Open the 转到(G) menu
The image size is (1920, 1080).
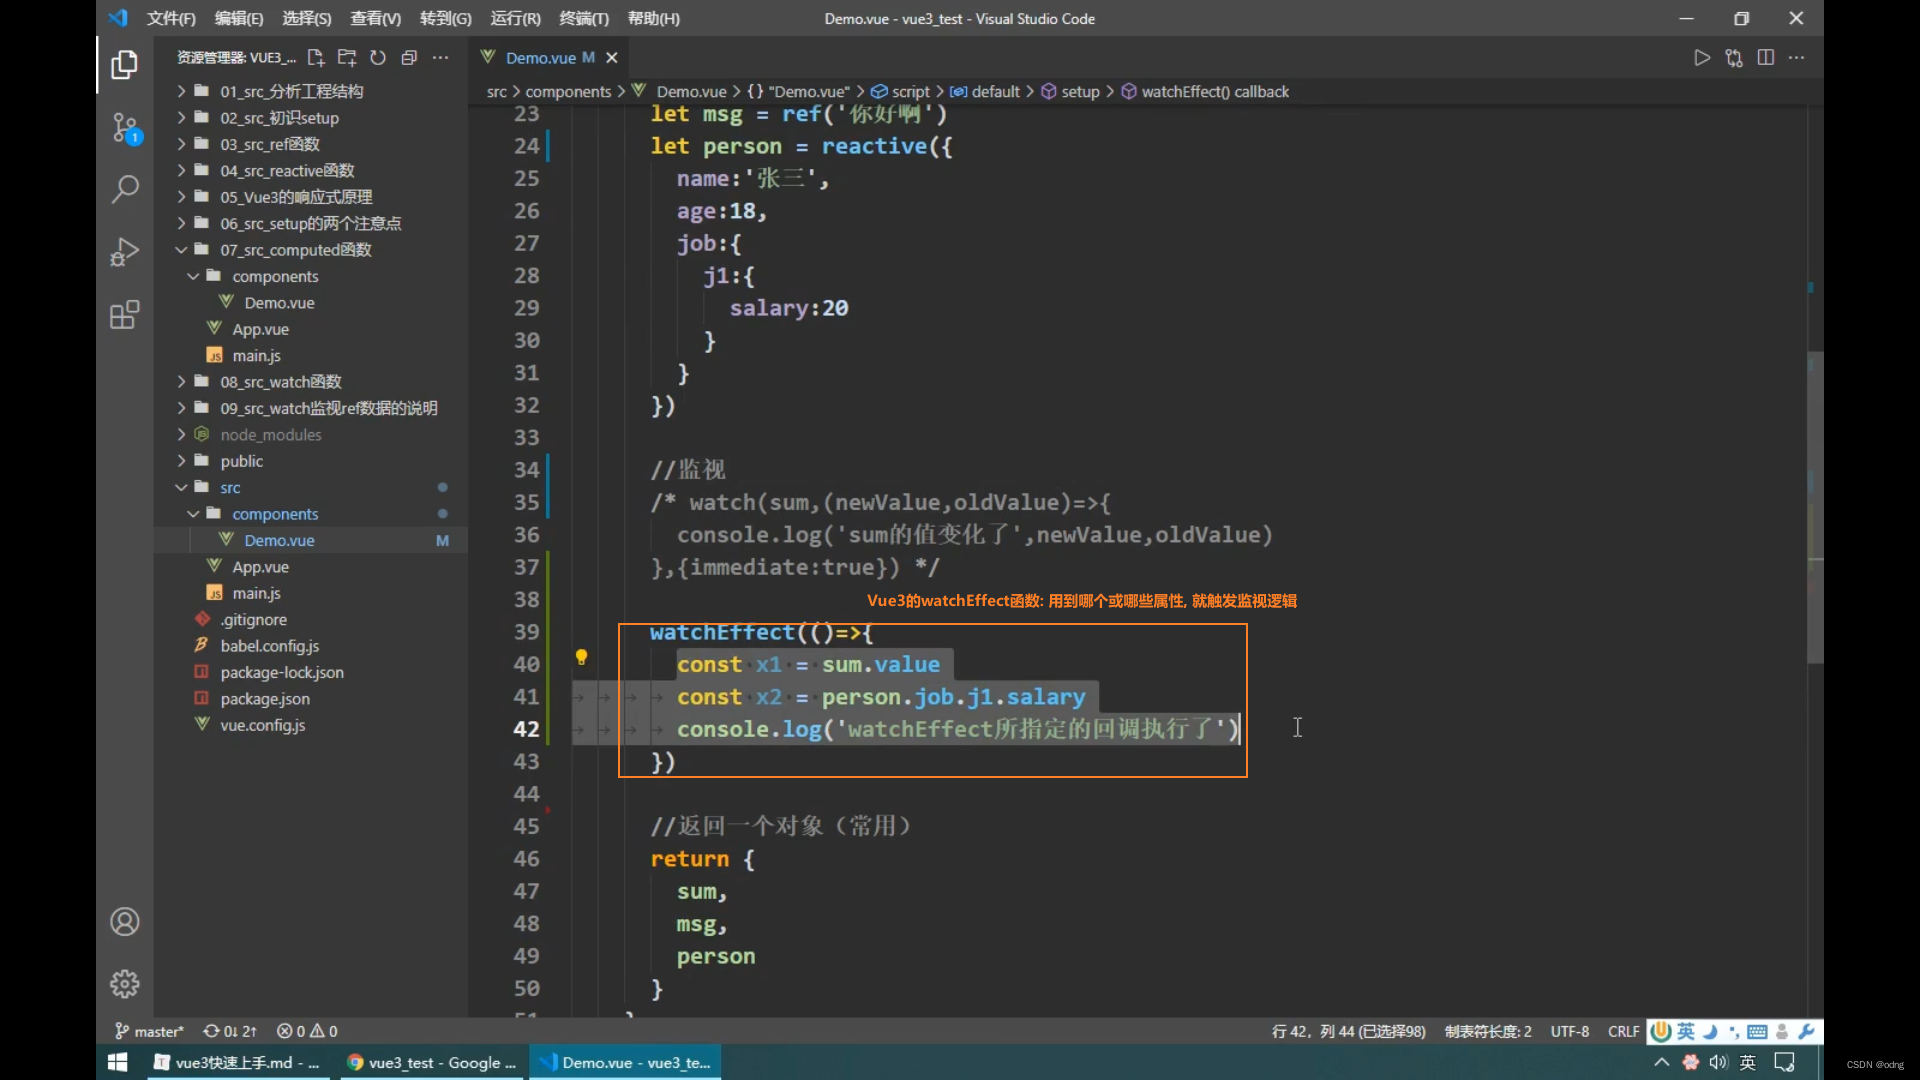point(446,18)
